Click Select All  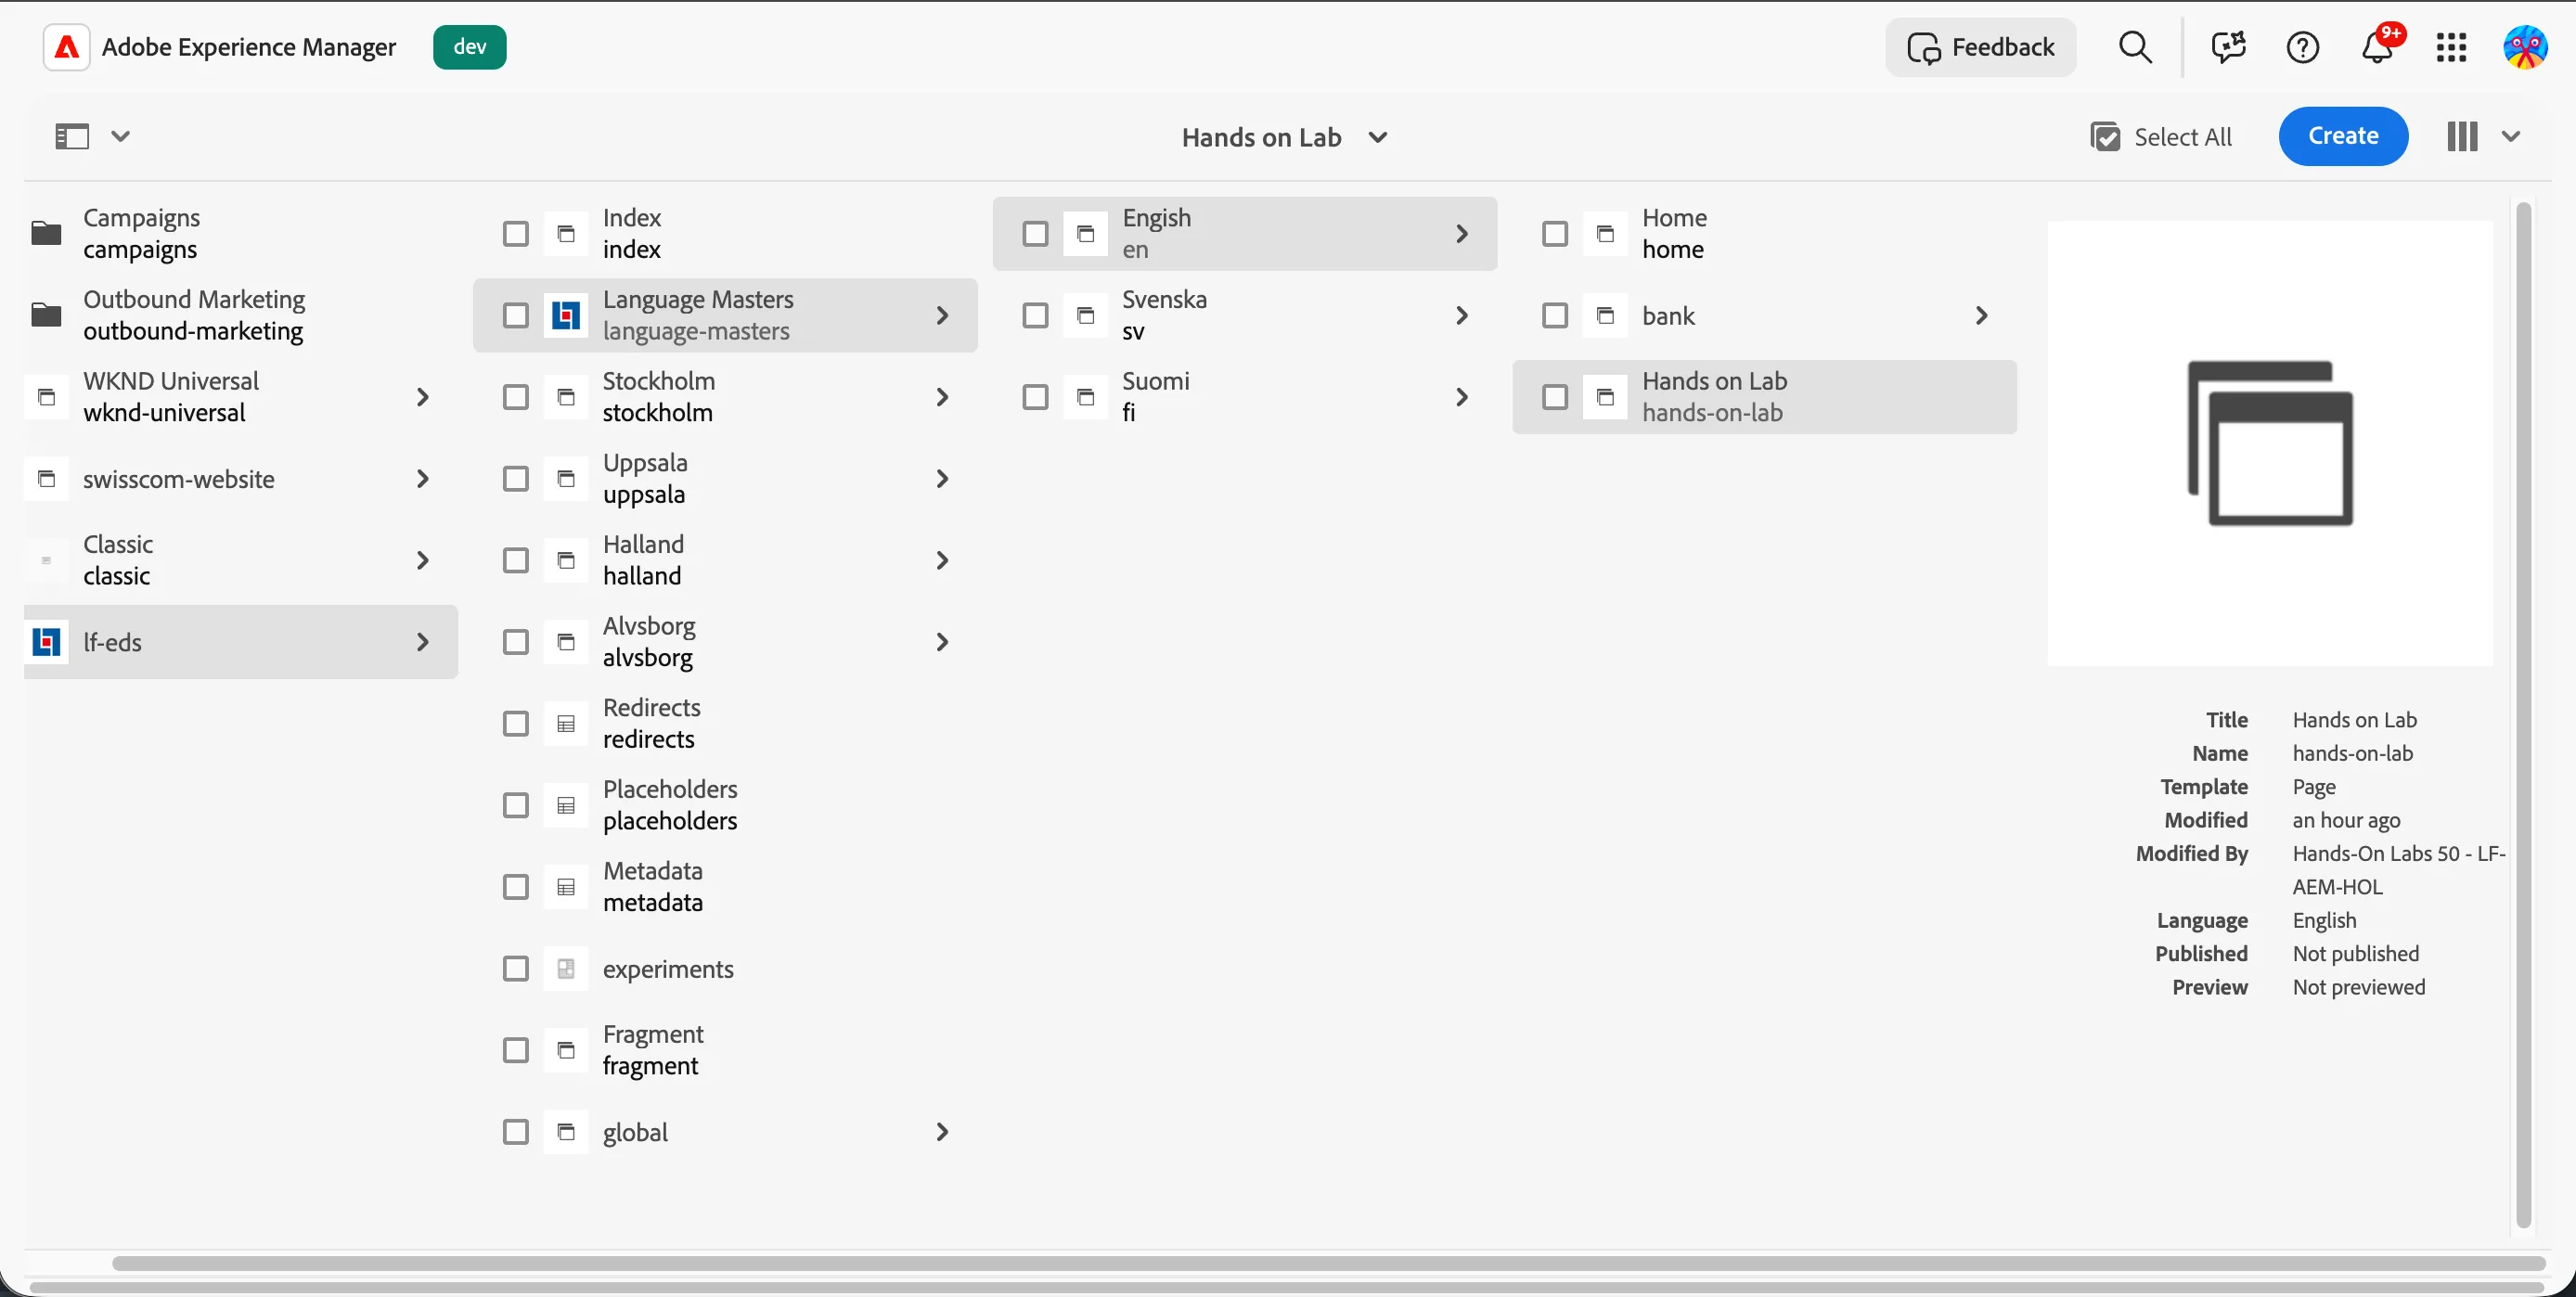click(x=2160, y=137)
